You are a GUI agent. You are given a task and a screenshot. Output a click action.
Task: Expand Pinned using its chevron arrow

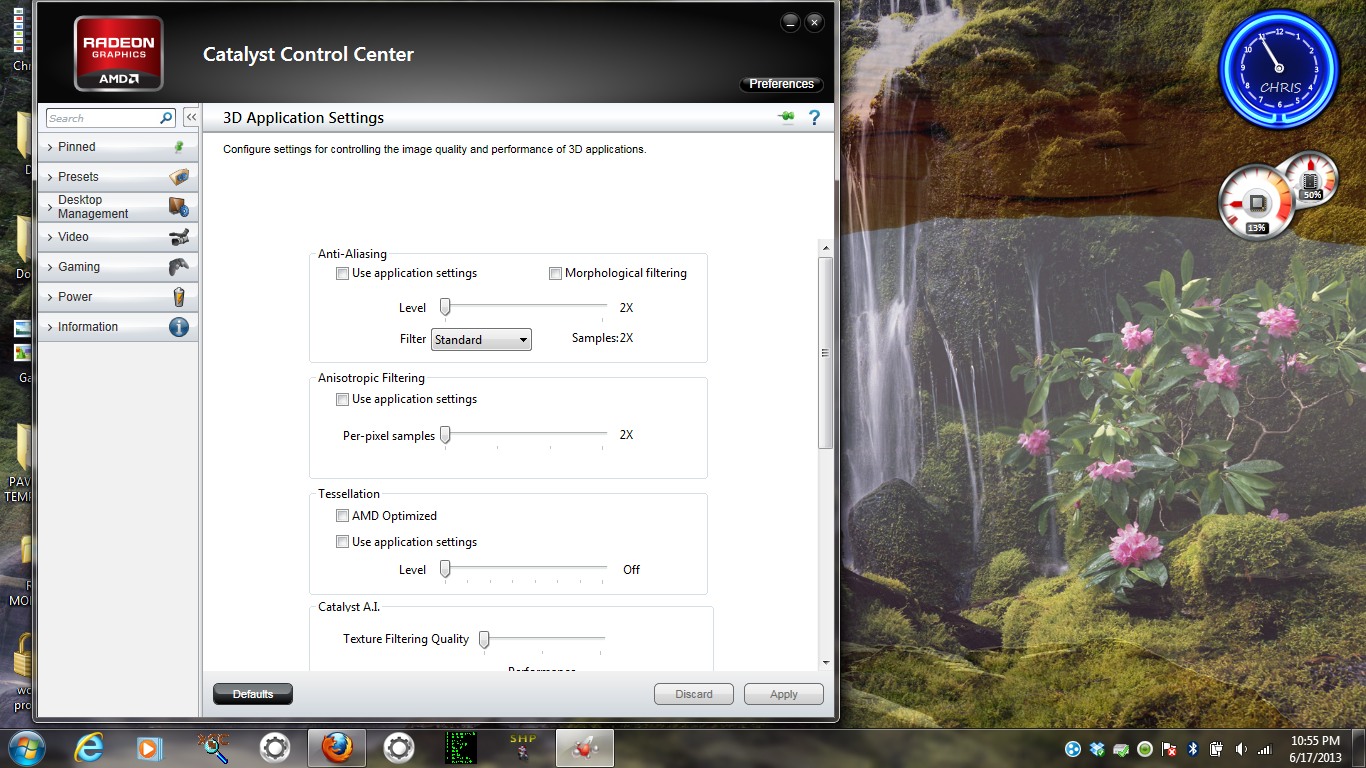tap(50, 147)
